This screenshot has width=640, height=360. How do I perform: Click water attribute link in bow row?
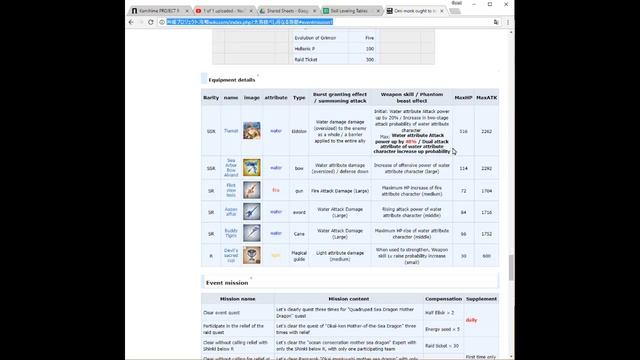[x=276, y=168]
